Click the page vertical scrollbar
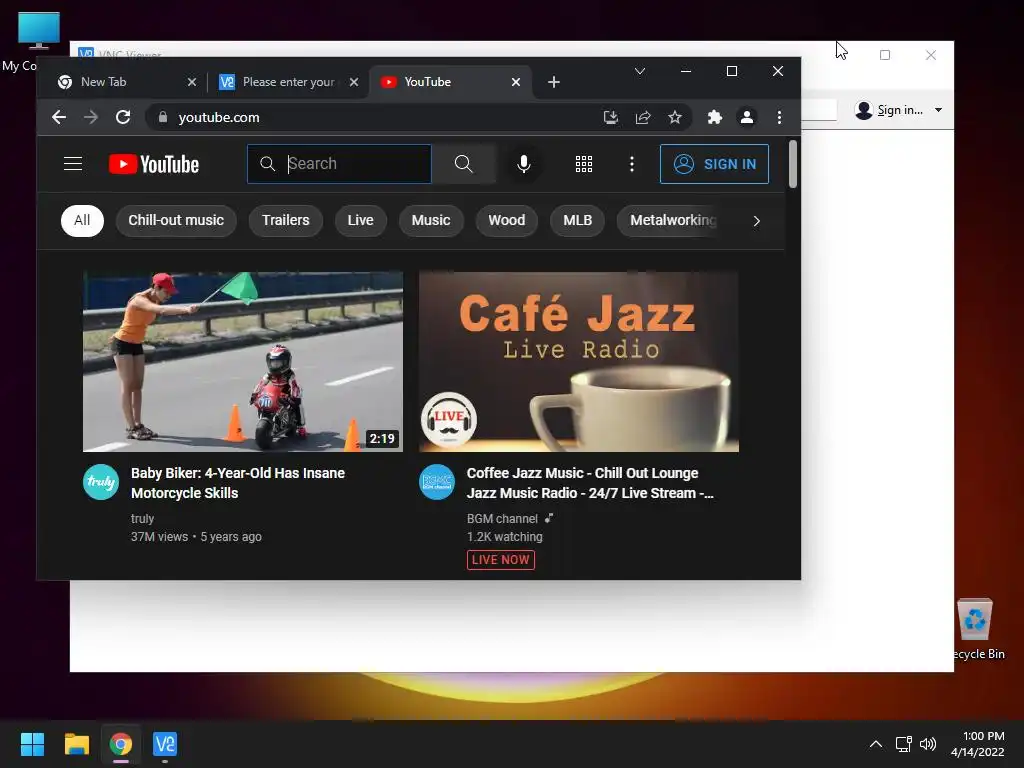 tap(793, 165)
